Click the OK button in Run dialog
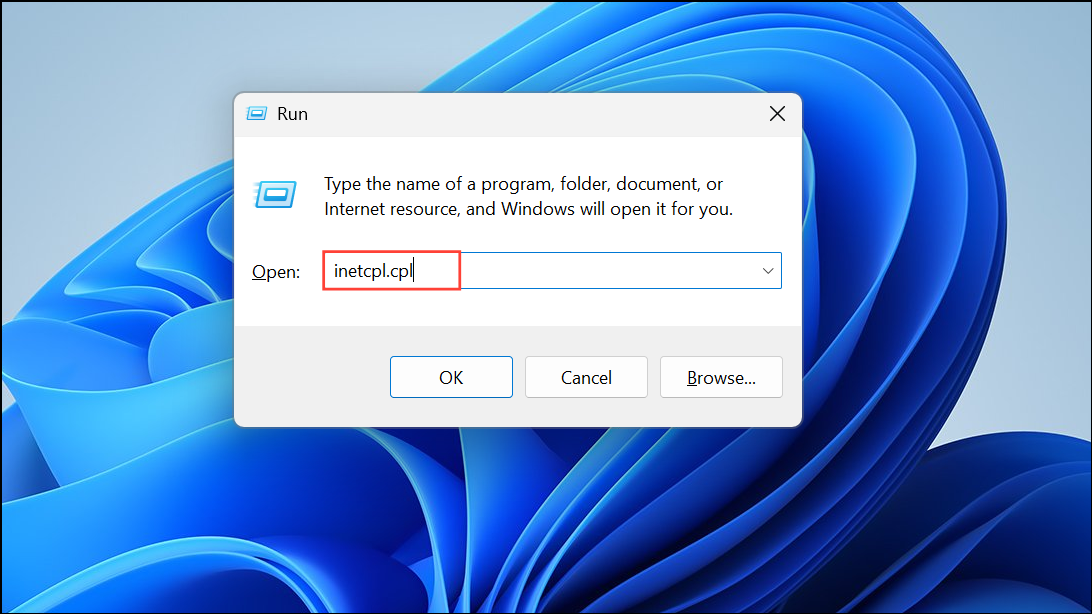The height and width of the screenshot is (614, 1092). 451,377
